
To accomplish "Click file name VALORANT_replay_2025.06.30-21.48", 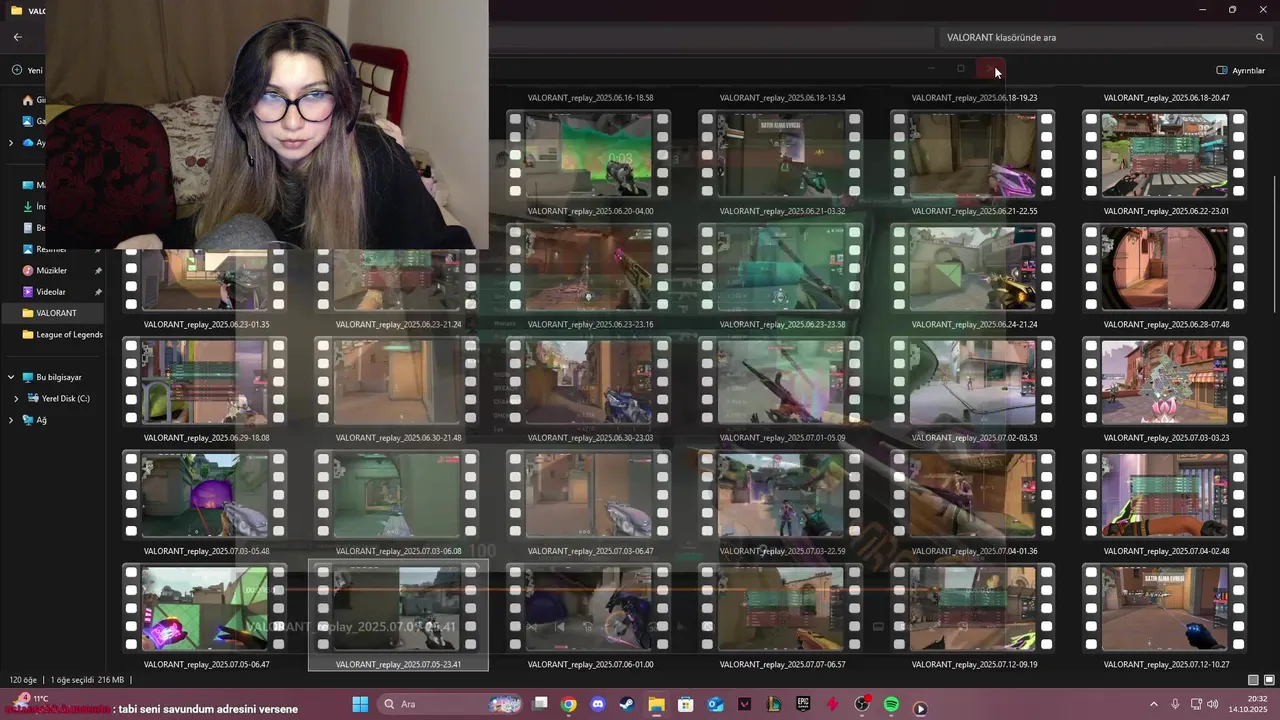I will coord(398,438).
